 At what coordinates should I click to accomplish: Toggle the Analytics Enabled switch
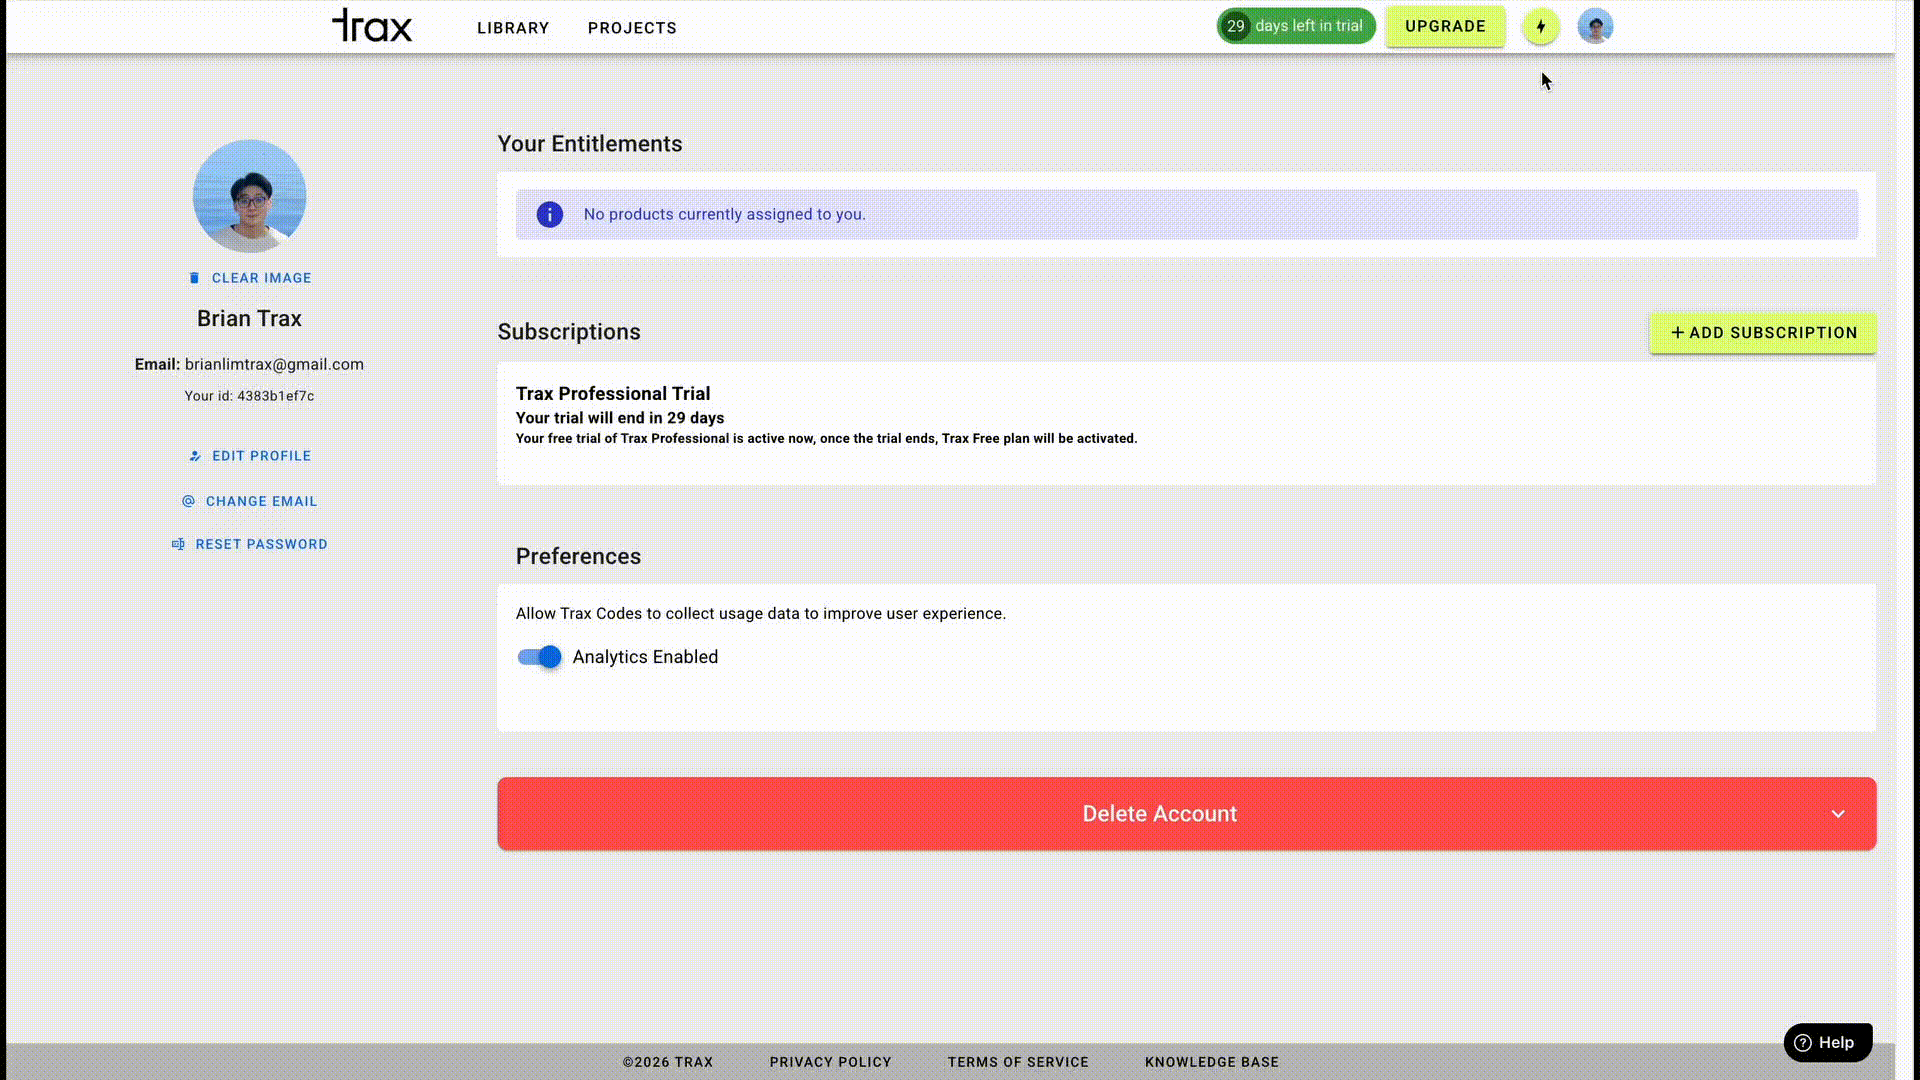point(540,657)
